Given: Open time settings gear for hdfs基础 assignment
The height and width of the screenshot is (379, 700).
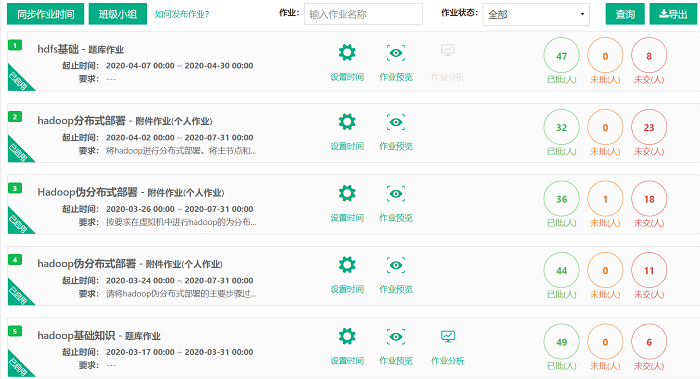Looking at the screenshot, I should (x=347, y=53).
